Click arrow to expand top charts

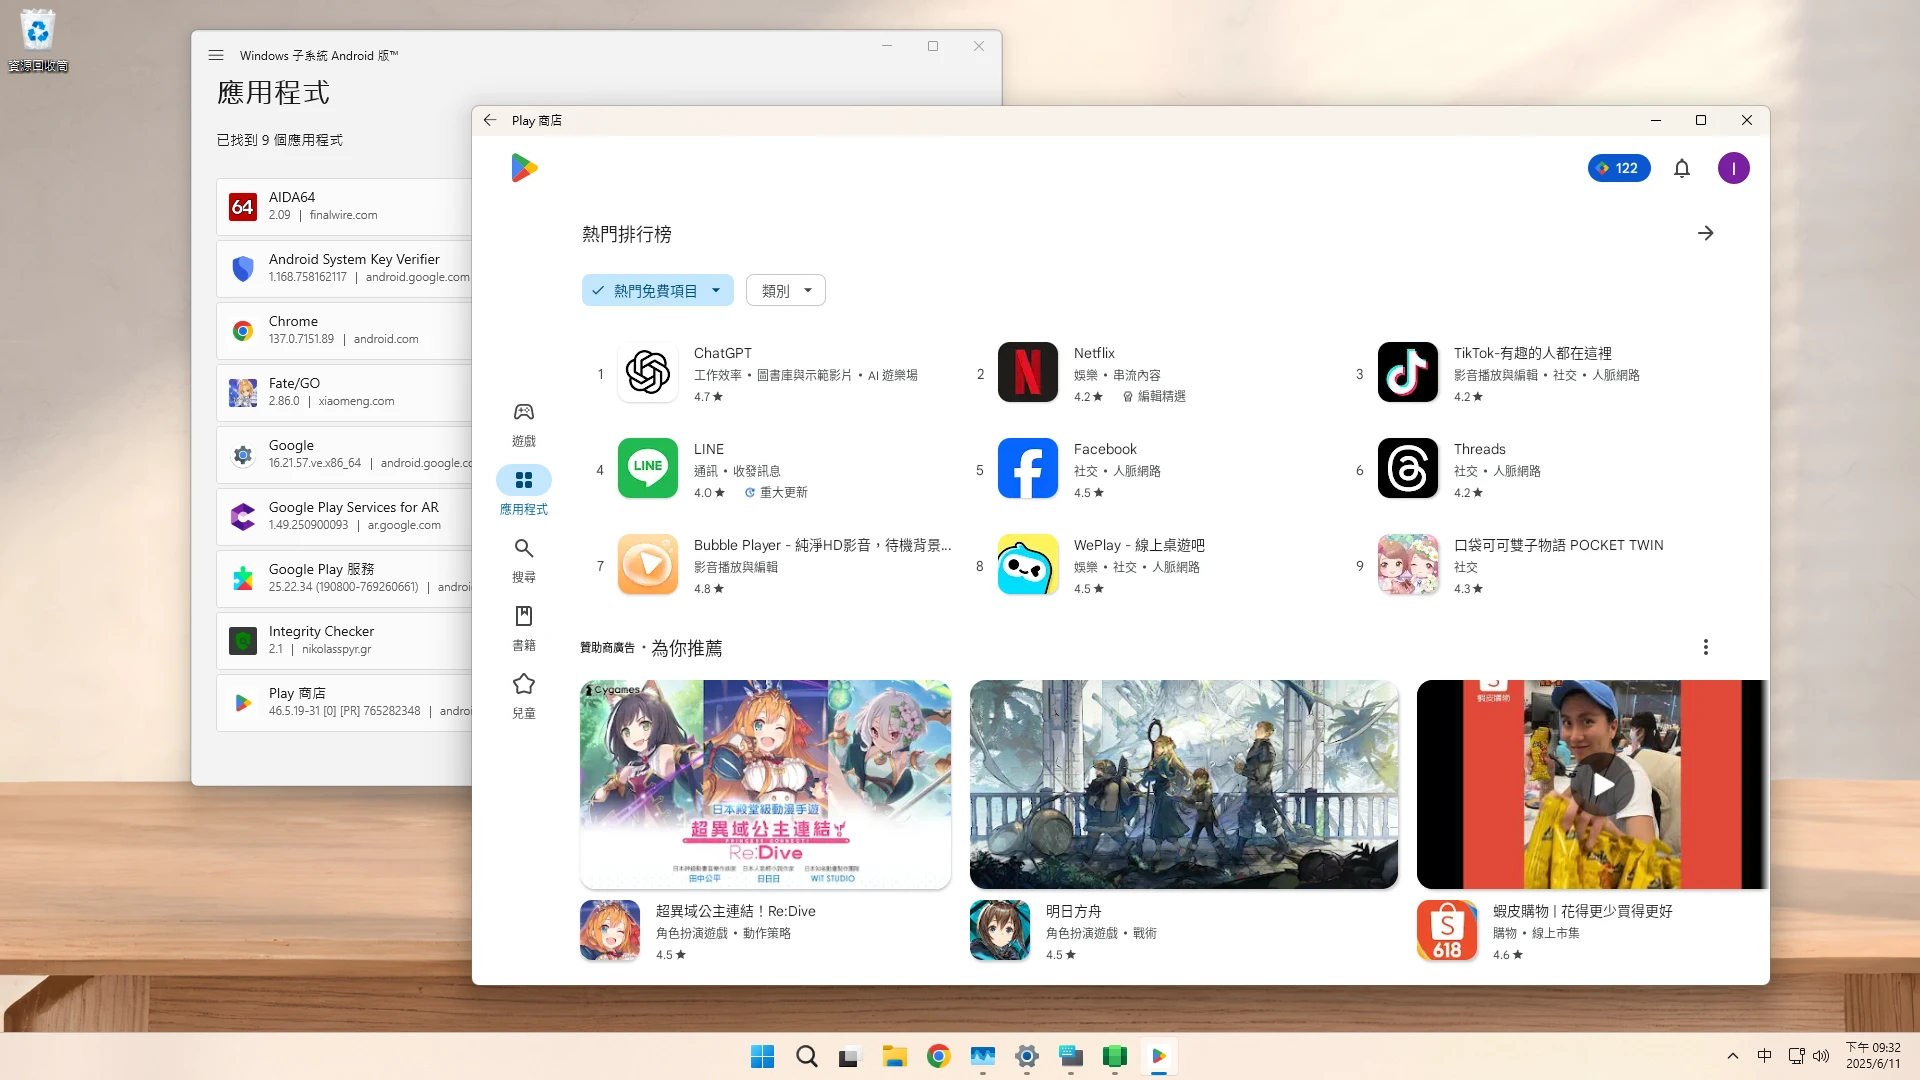(1705, 233)
